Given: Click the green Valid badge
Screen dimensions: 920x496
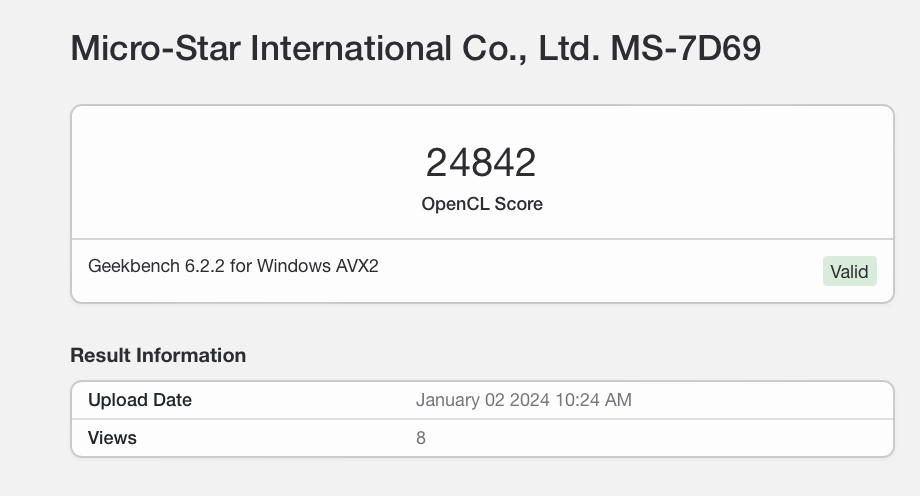Looking at the screenshot, I should pos(849,271).
